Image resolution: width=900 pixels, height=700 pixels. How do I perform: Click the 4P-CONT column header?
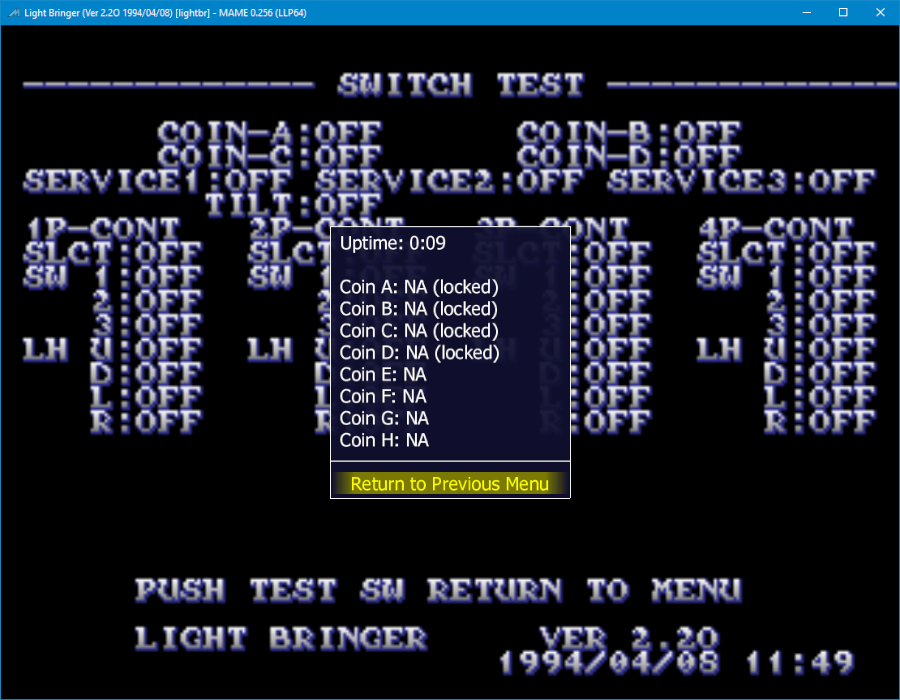[x=777, y=230]
